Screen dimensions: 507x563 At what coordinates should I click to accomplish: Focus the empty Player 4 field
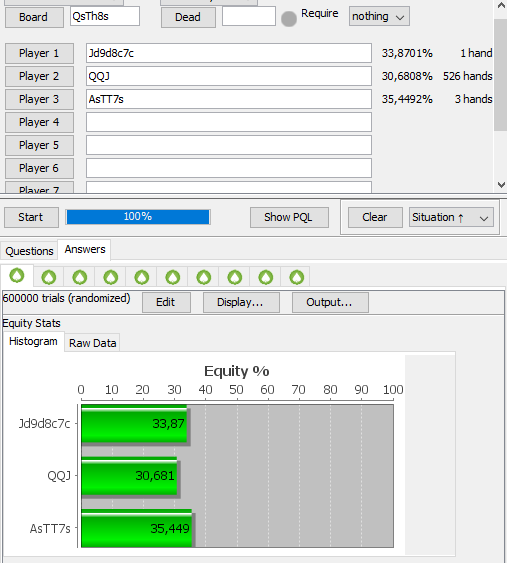(x=229, y=122)
